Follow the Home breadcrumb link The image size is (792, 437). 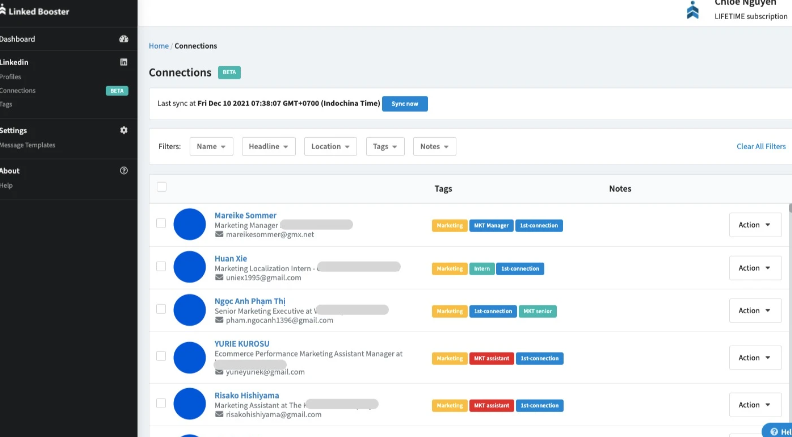(159, 46)
